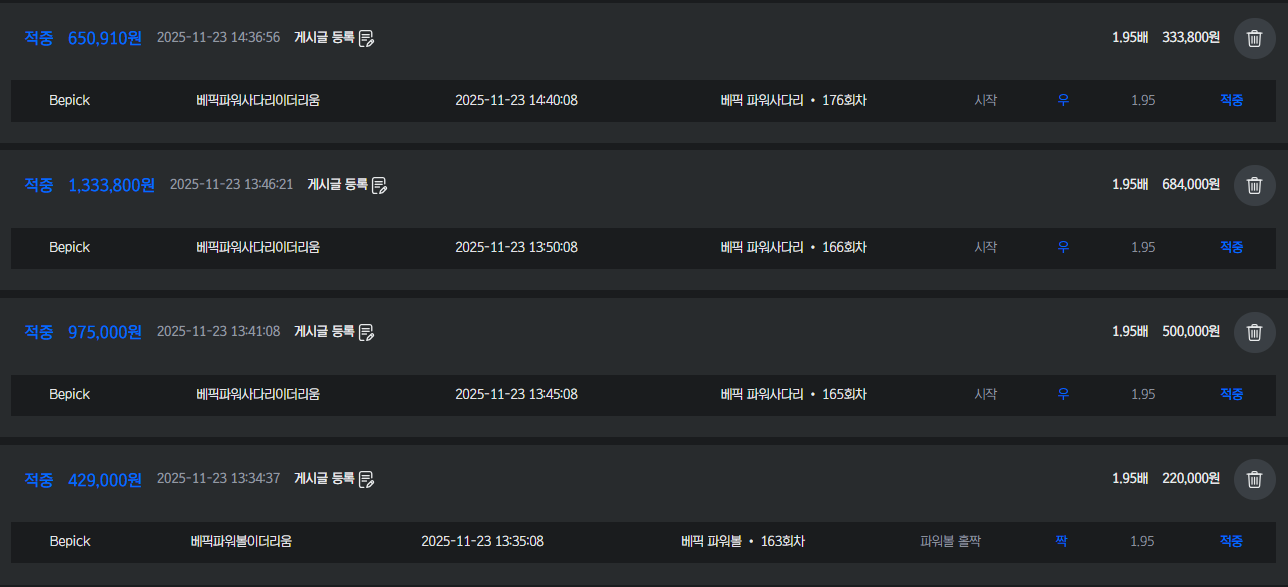1288x587 pixels.
Task: Click 게시글 등록 text on 14:36:56 bet
Action: 324,38
